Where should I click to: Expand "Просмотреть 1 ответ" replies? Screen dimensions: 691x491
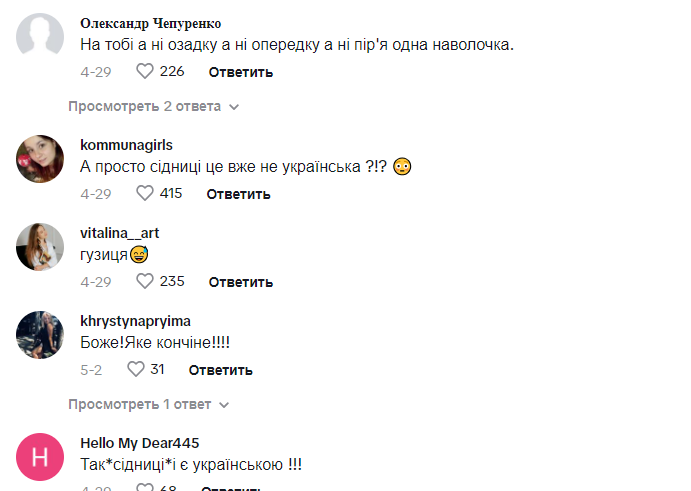point(140,404)
